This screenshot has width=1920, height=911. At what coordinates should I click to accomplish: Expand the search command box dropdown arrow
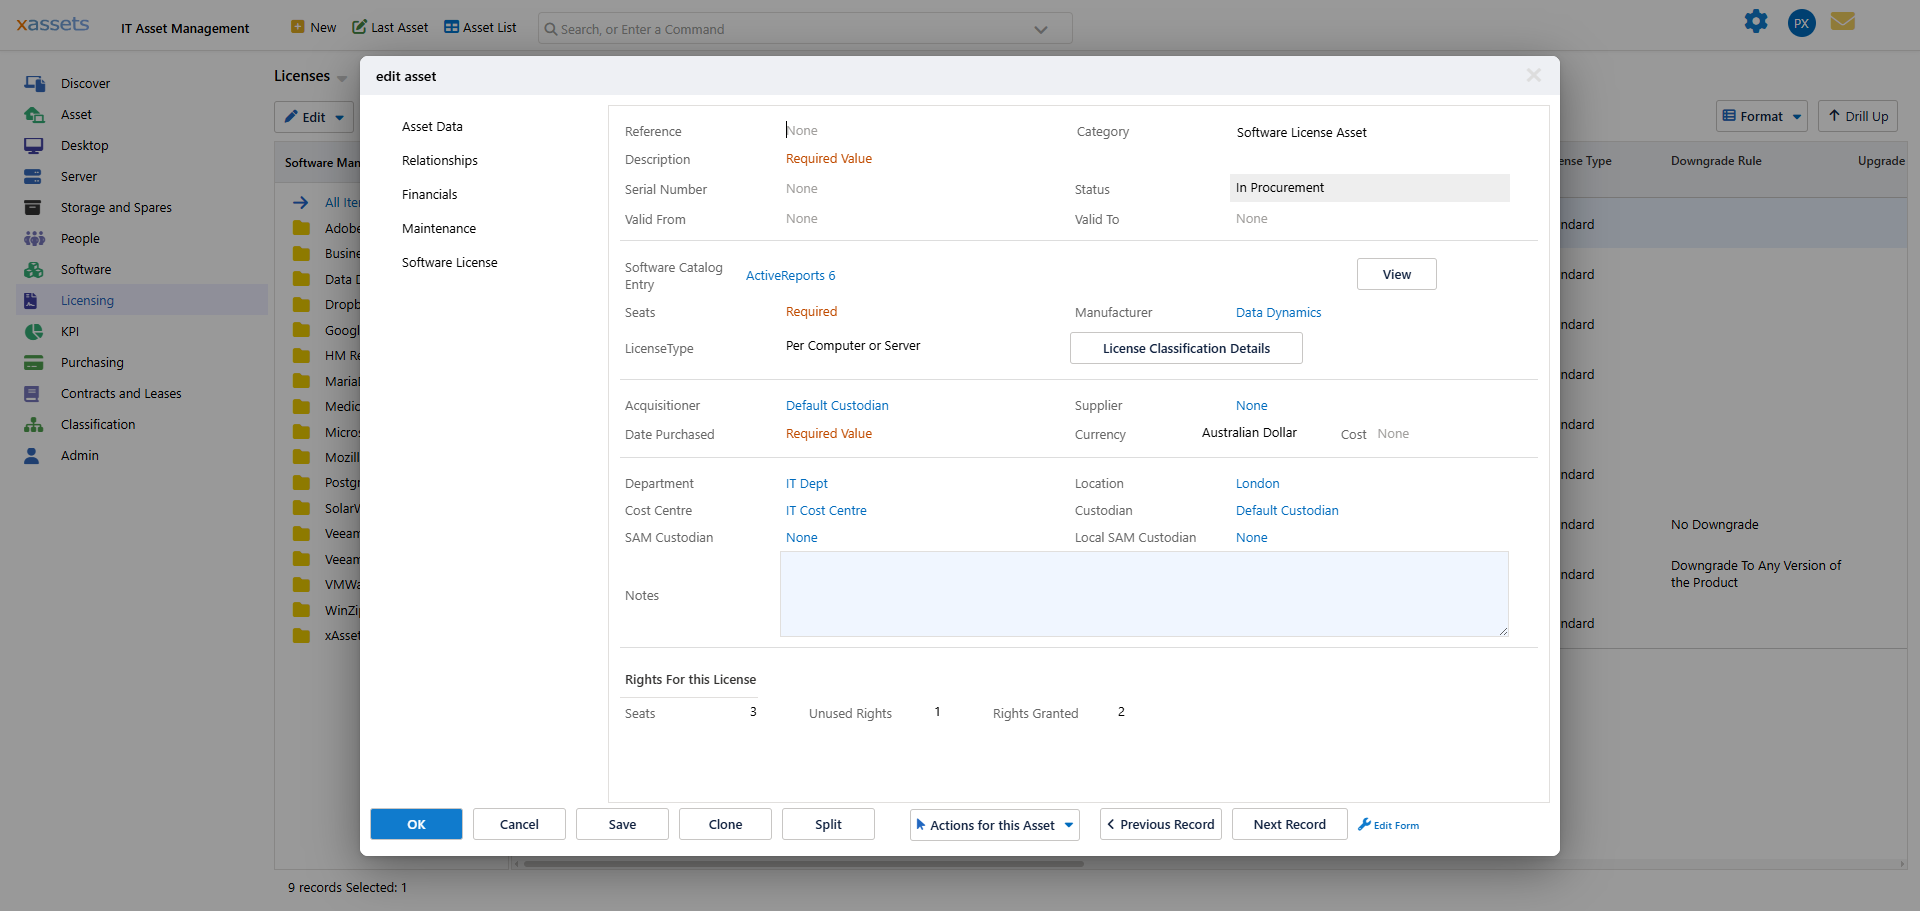1041,29
